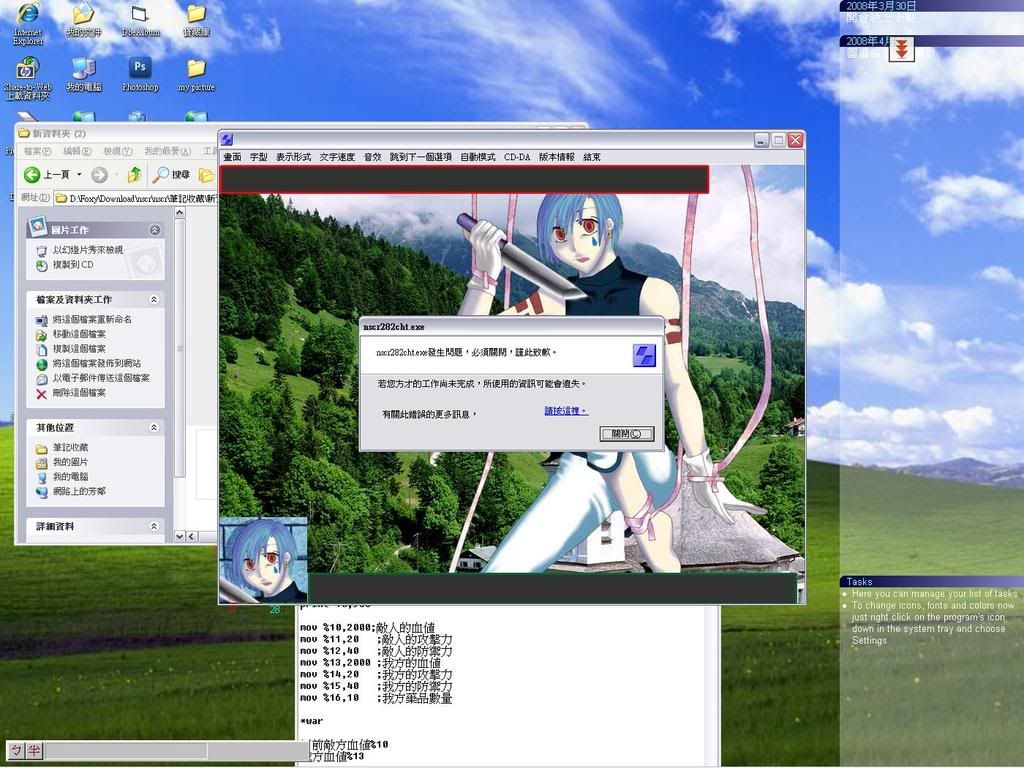Collapse the 詳細資料 task panel
This screenshot has width=1024, height=768.
pyautogui.click(x=154, y=526)
